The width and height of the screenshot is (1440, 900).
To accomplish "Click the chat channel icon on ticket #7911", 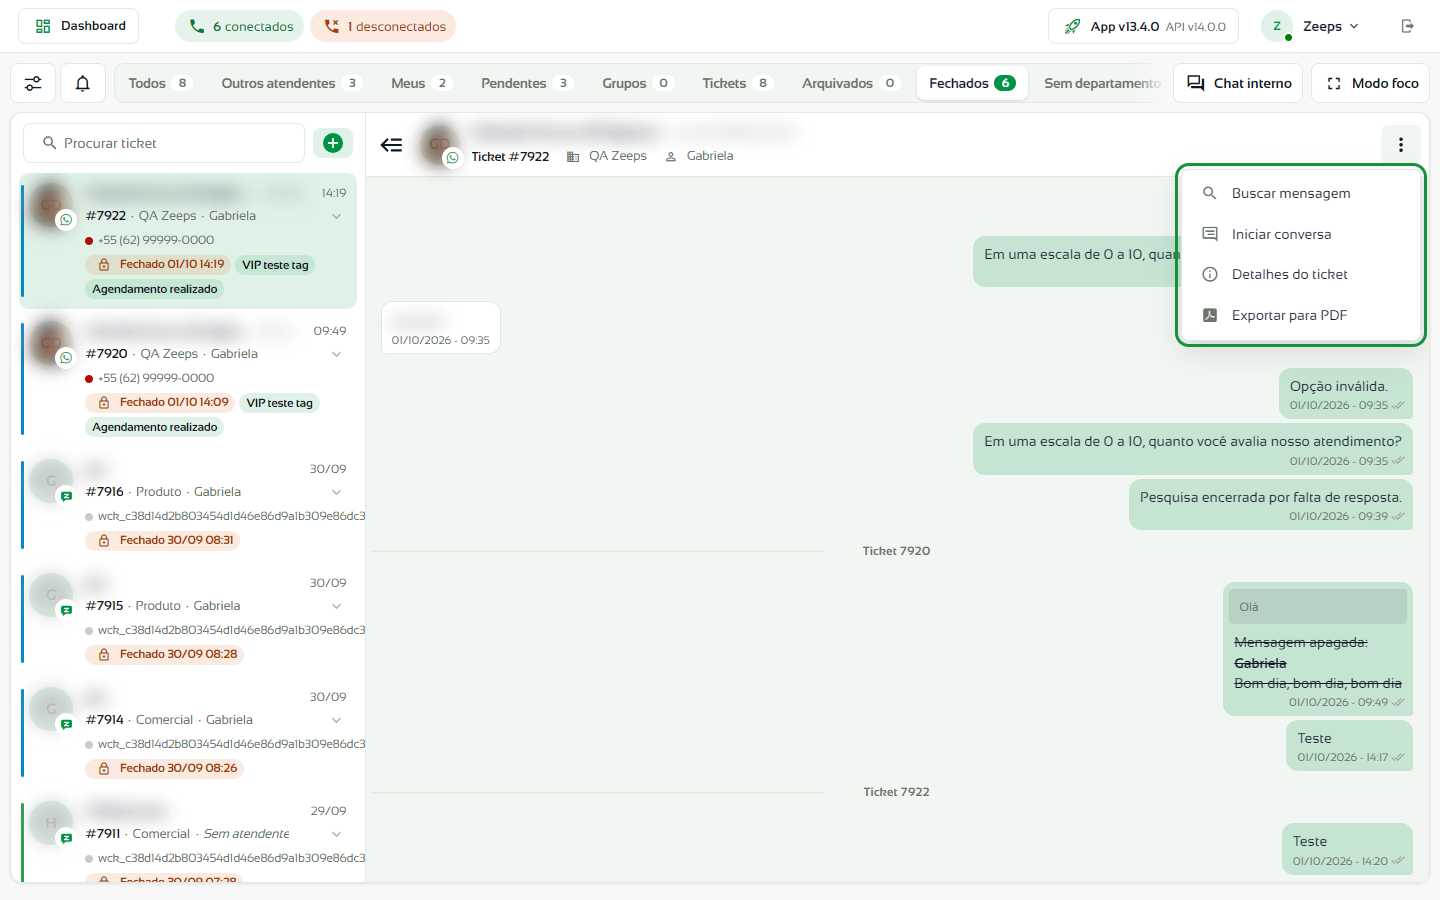I will click(x=66, y=838).
